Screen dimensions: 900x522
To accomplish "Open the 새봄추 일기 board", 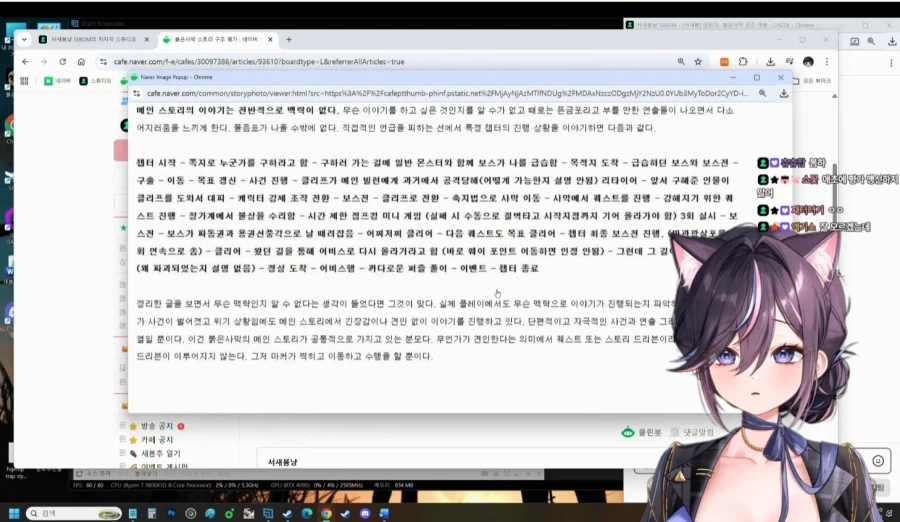I will point(160,454).
